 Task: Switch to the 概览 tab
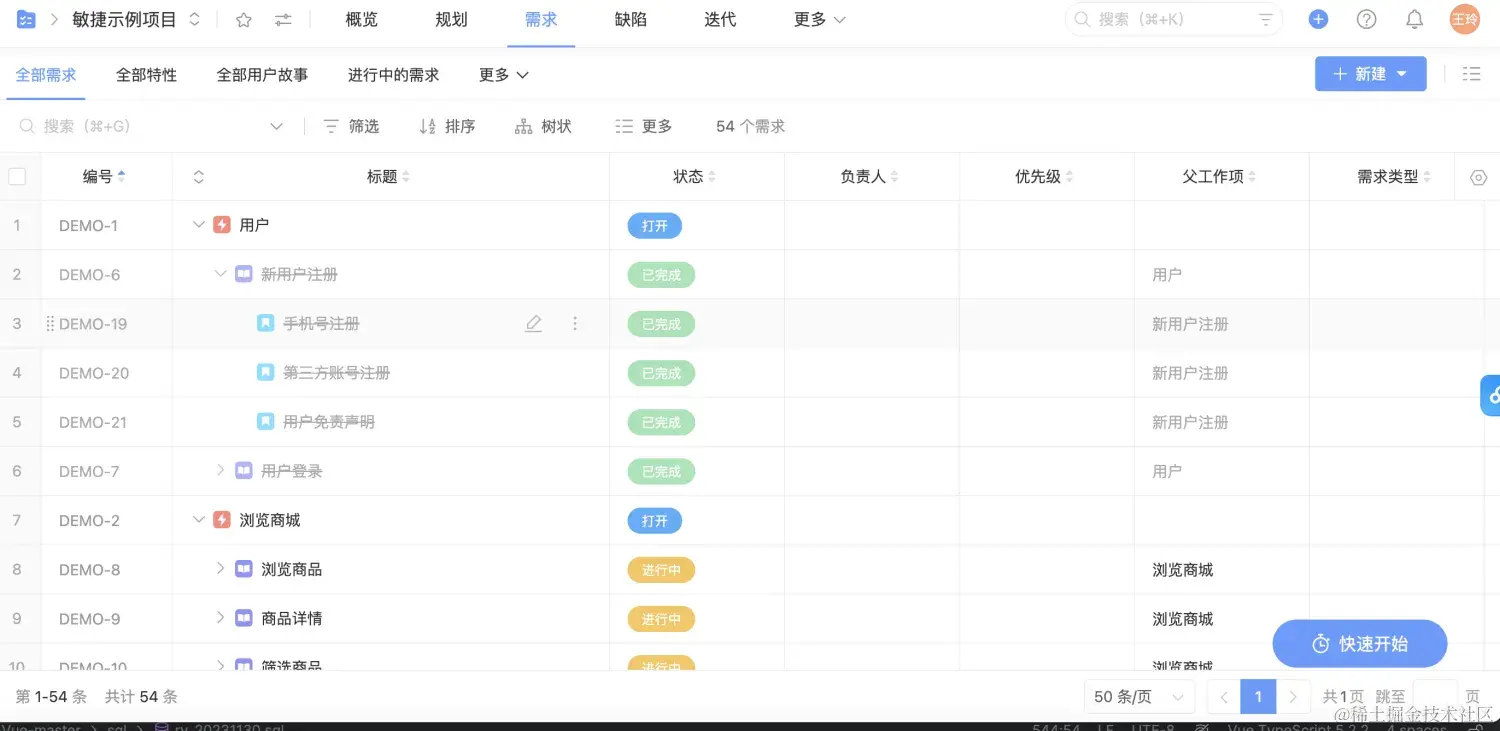pos(361,20)
